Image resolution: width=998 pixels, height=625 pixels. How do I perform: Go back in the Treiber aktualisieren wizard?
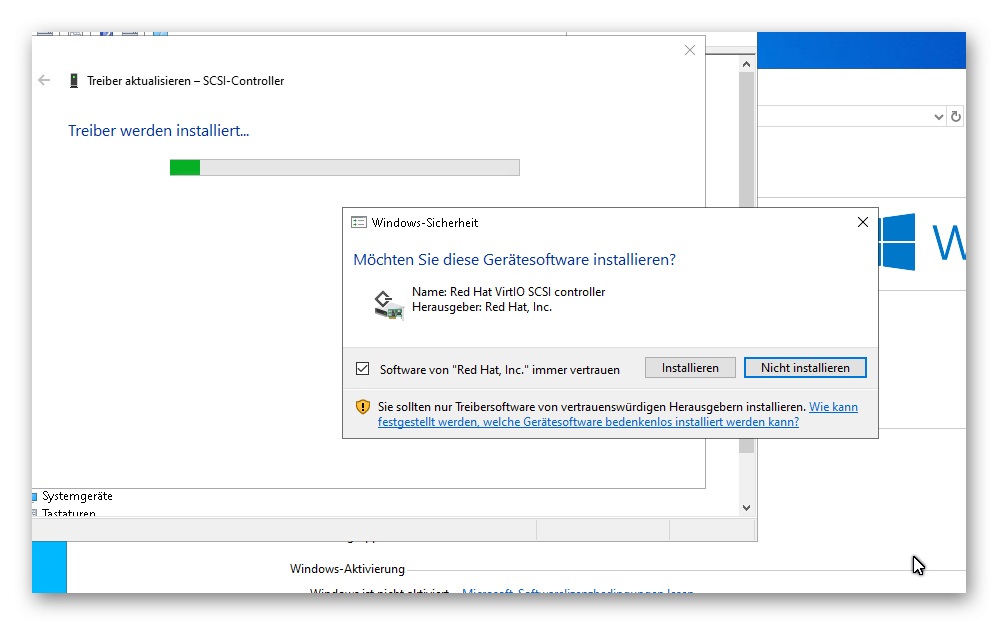[x=44, y=80]
